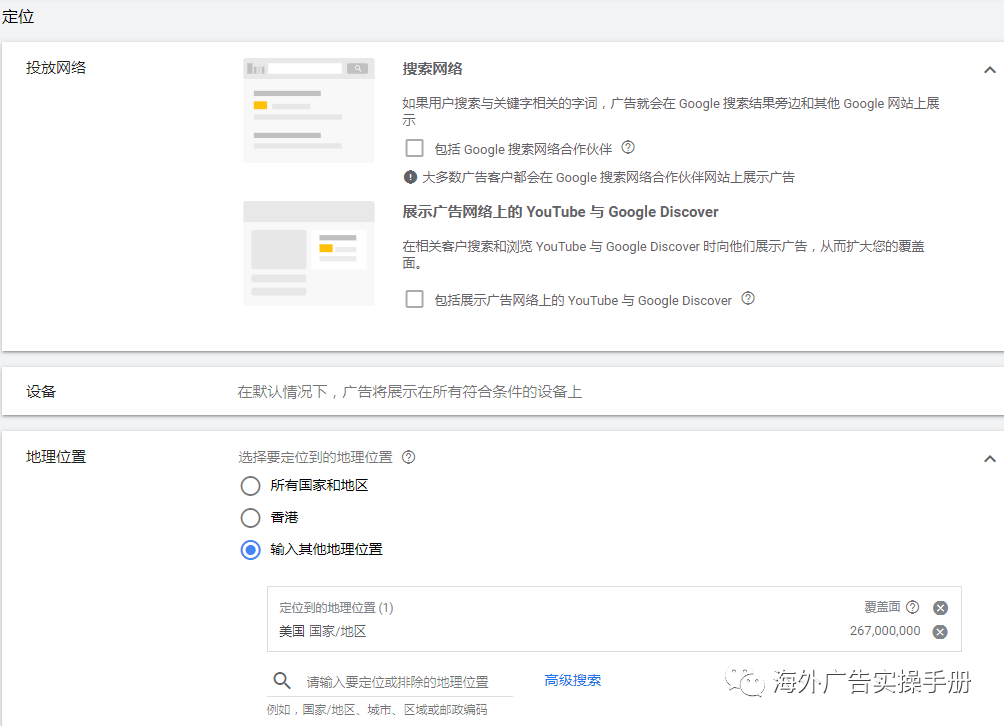The height and width of the screenshot is (726, 1004).
Task: Check 包括展示广告网络上的 YouTube 与 Google Discover
Action: click(414, 298)
